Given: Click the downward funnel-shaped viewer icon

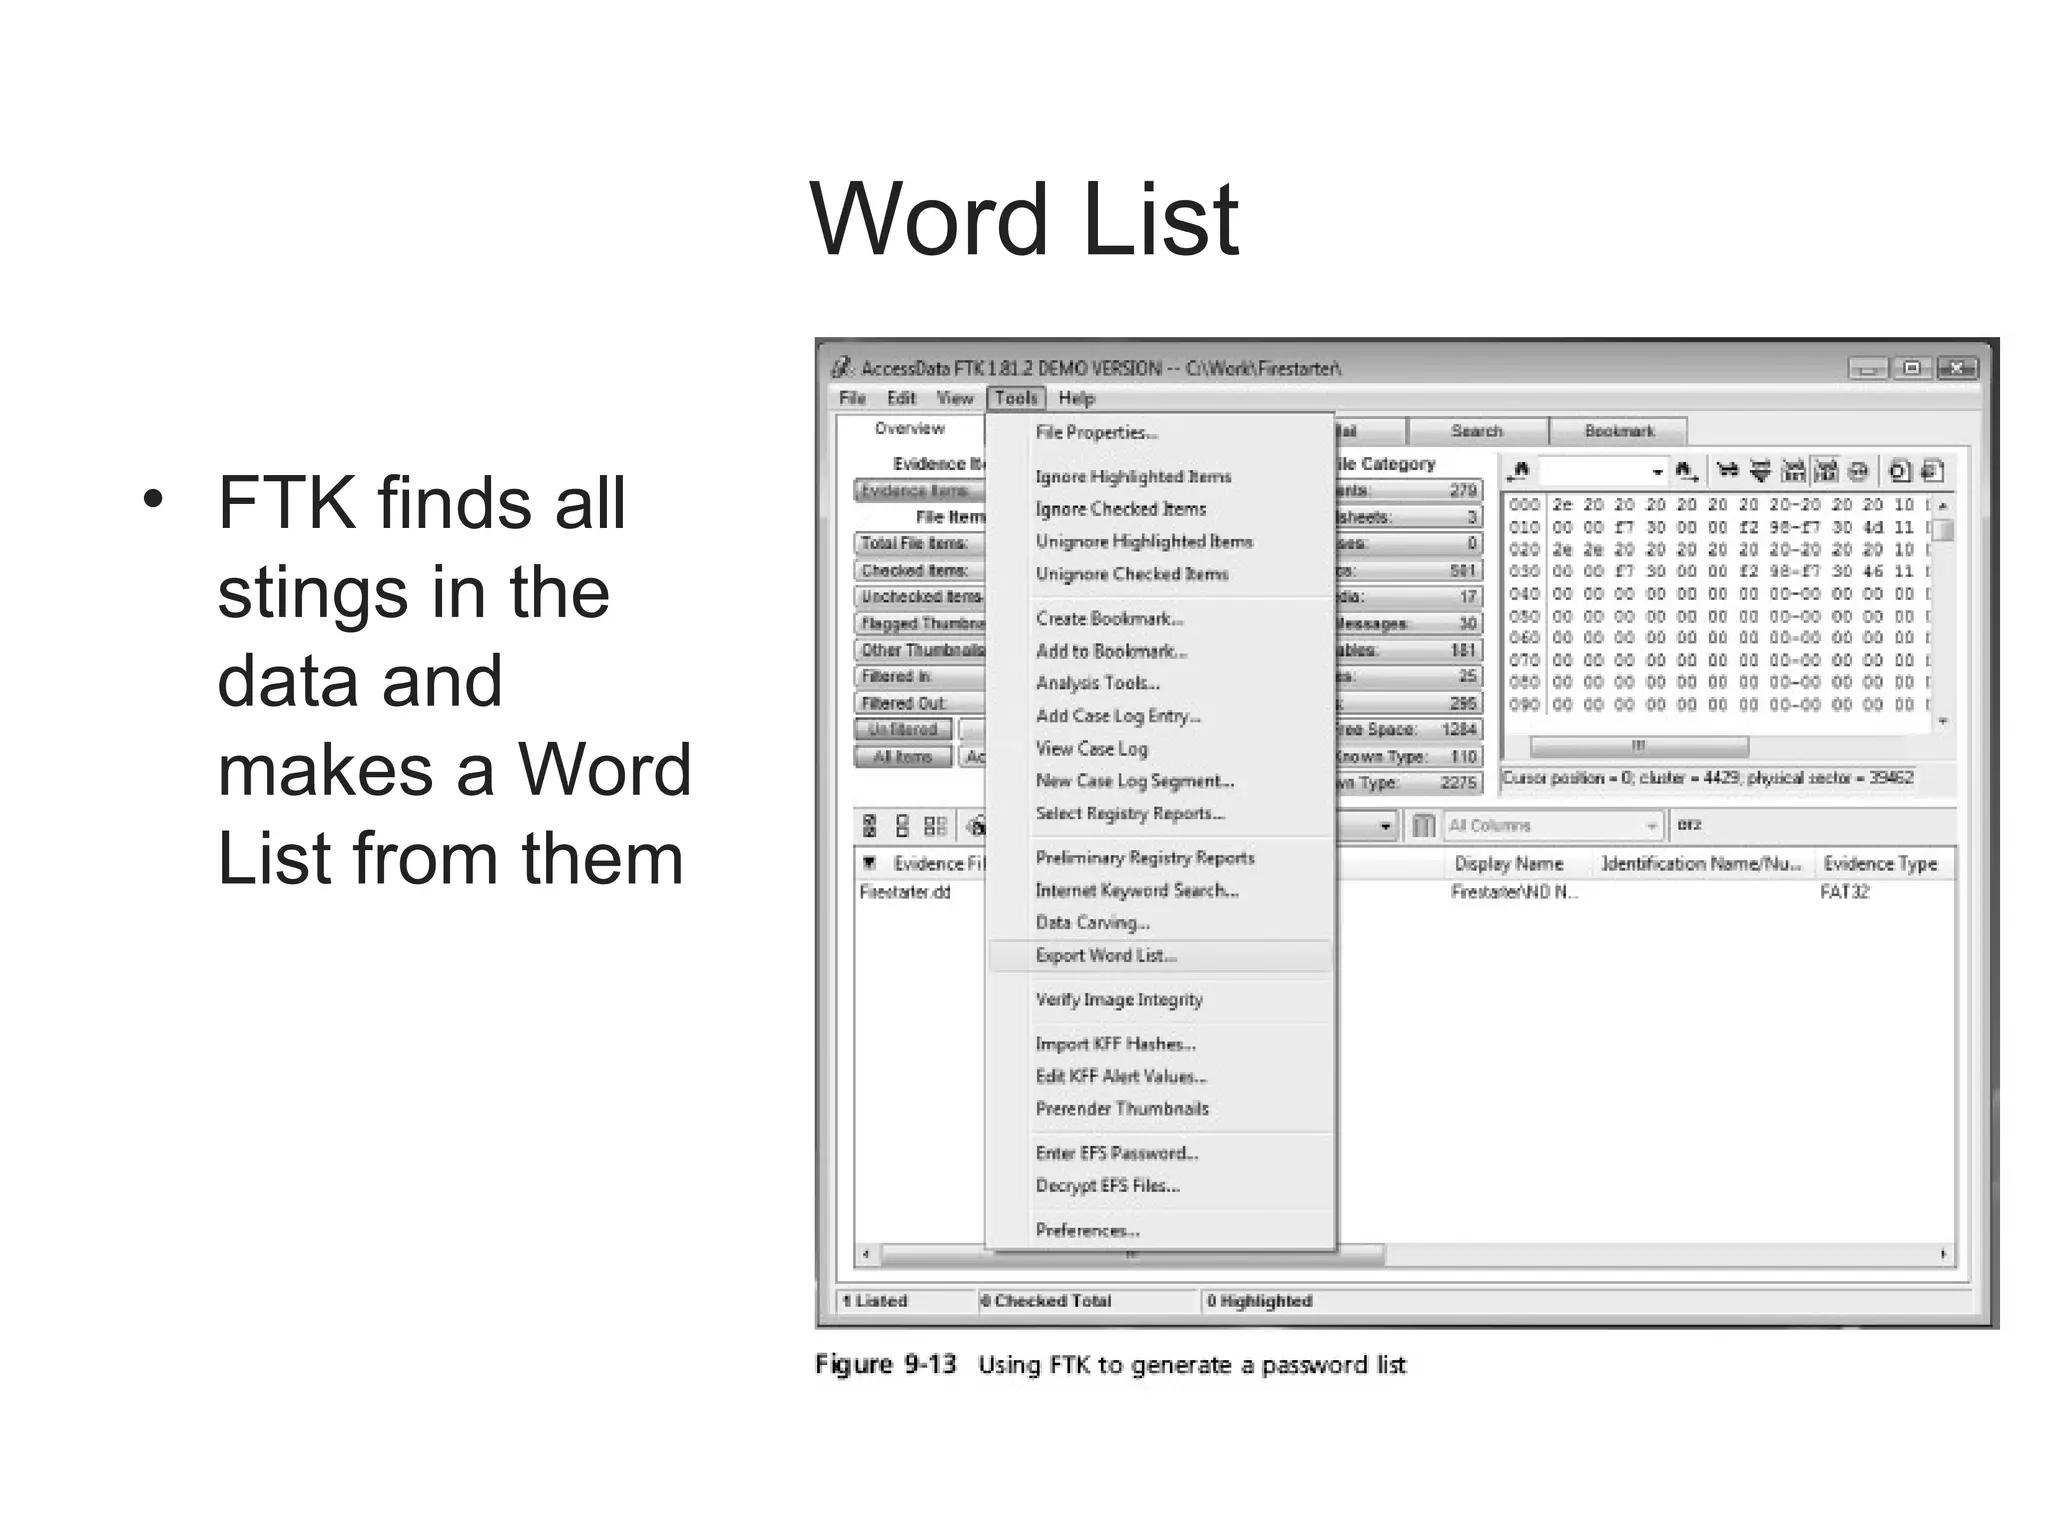Looking at the screenshot, I should point(1760,470).
